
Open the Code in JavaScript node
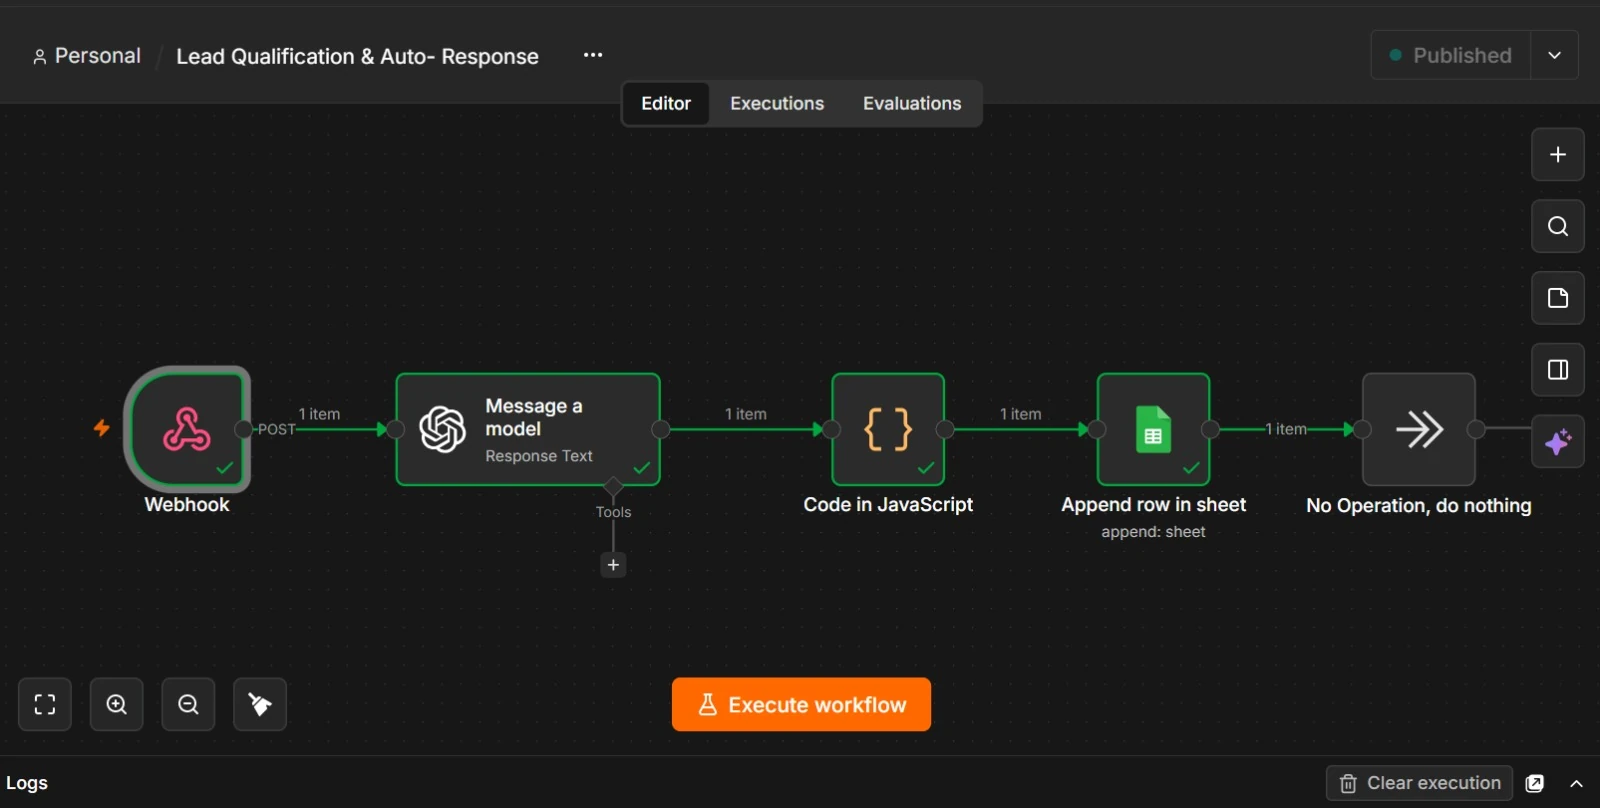[x=888, y=429]
